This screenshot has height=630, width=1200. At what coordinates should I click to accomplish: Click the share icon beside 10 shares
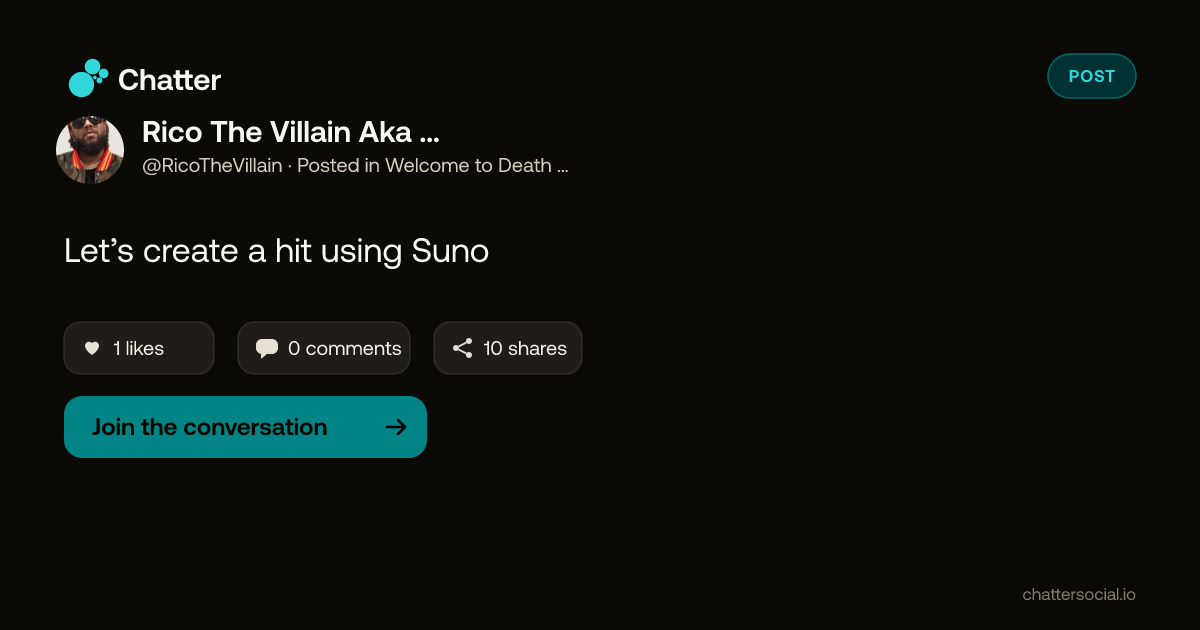pos(462,348)
